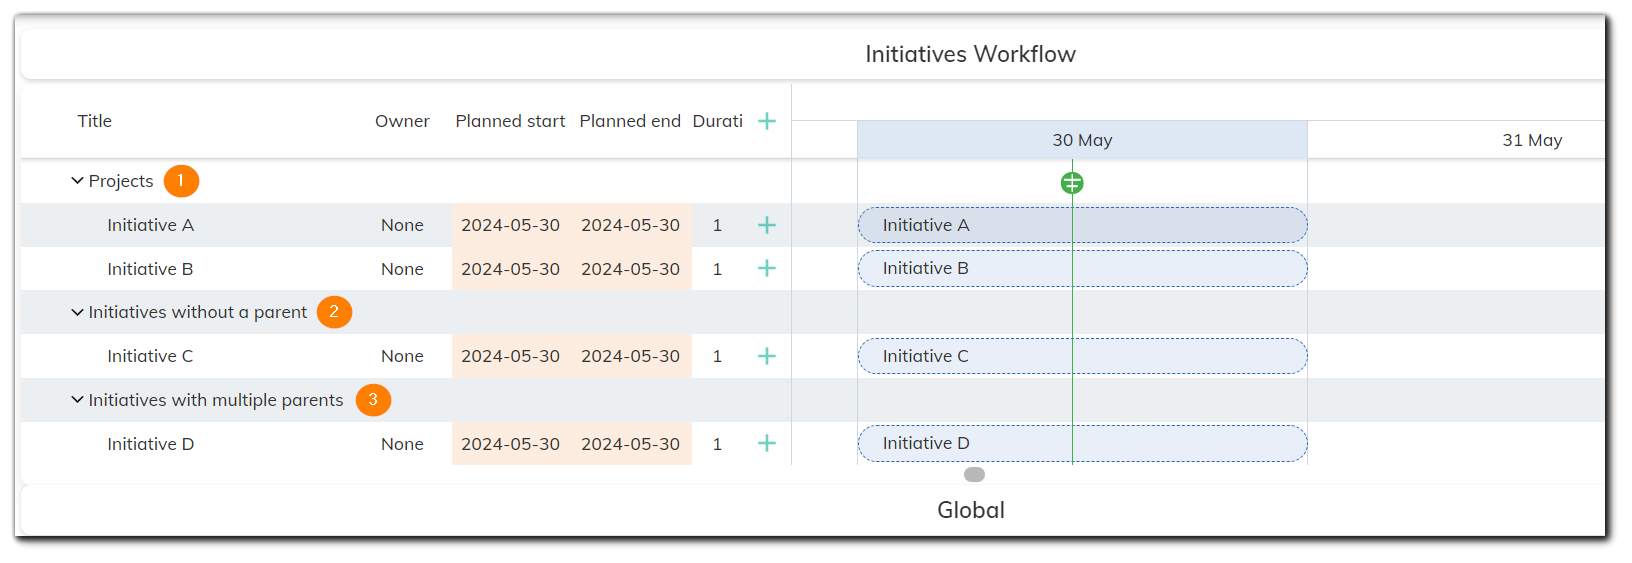Collapse Initiatives with multiple parents group
The width and height of the screenshot is (1632, 563).
pos(77,400)
